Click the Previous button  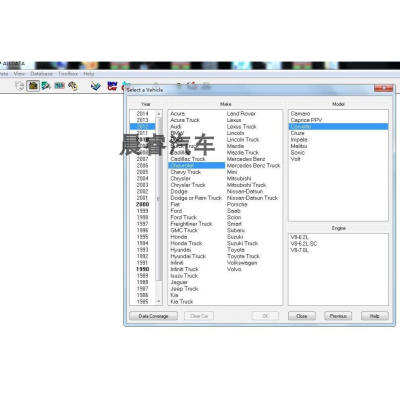[338, 316]
